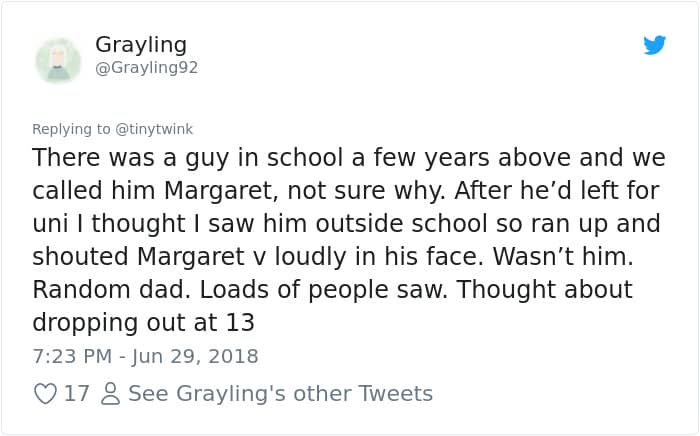Click 'dropping out at 13' text
Screen dimensions: 700x436
(x=144, y=323)
